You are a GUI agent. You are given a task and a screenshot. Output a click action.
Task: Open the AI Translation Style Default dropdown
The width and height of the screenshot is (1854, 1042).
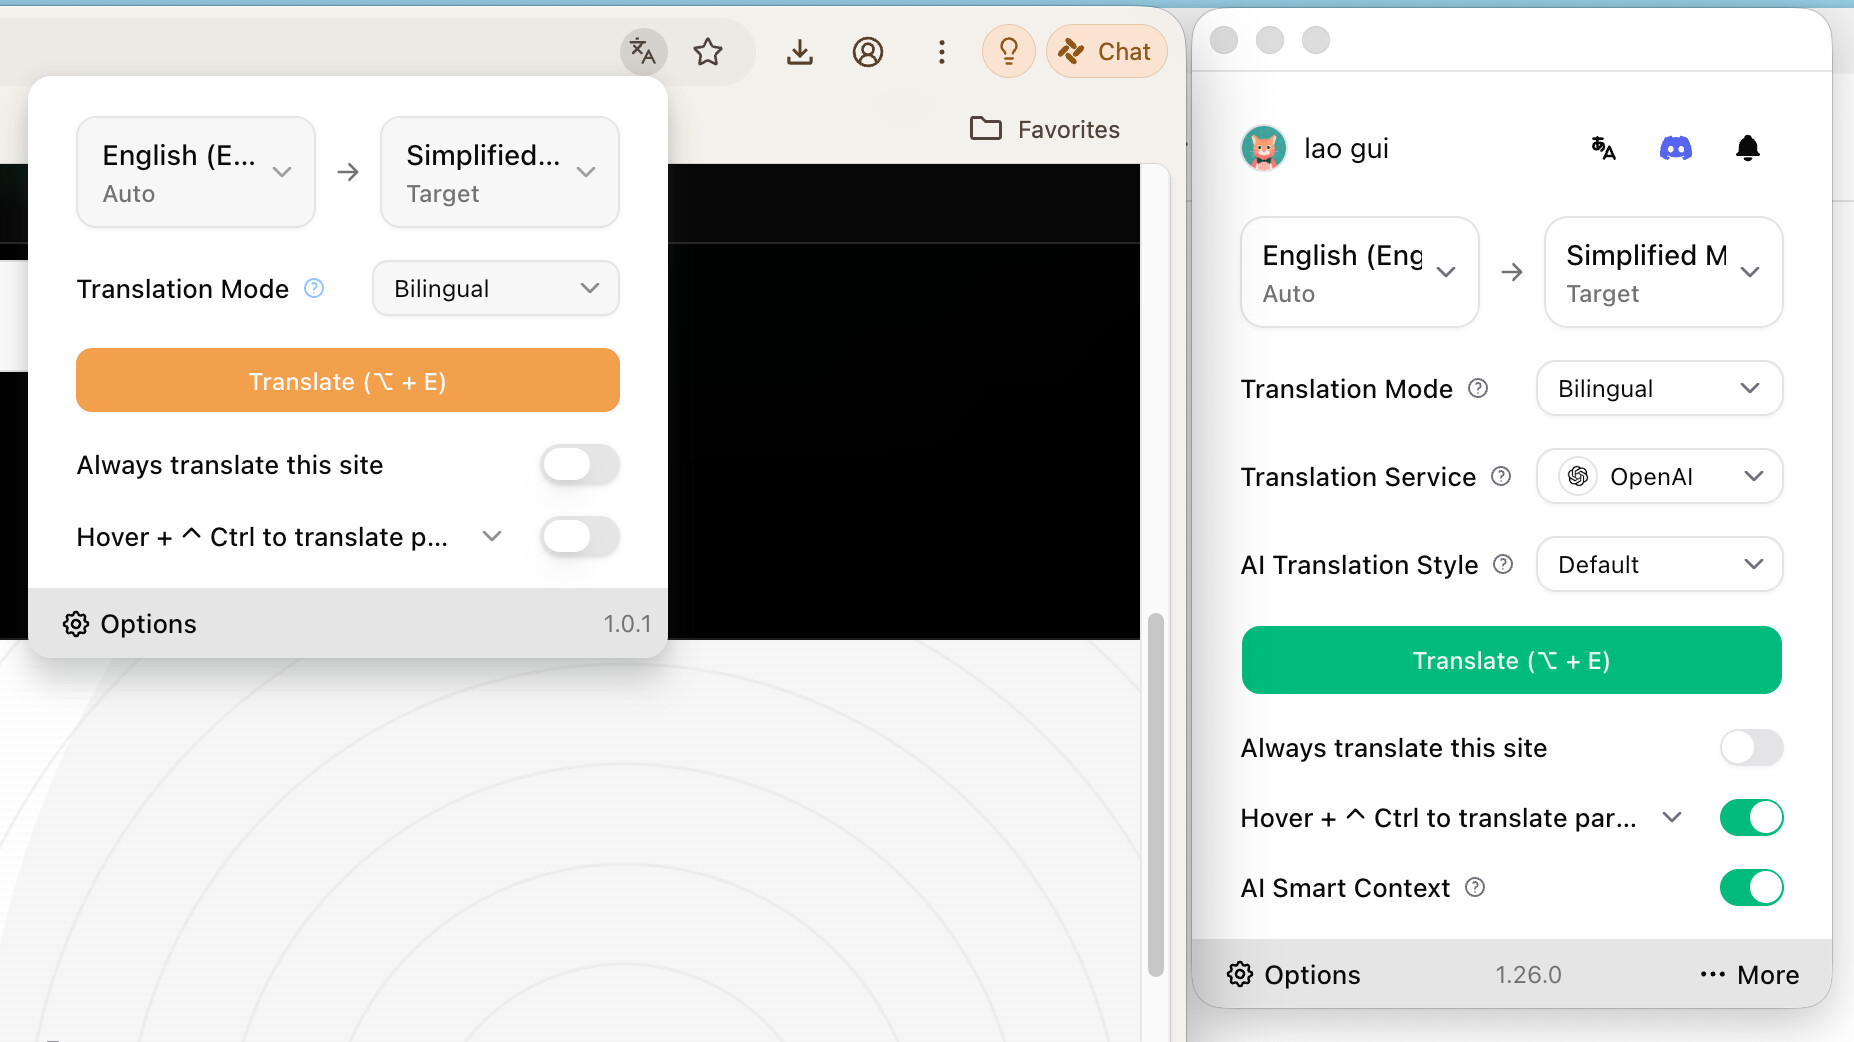click(x=1659, y=565)
